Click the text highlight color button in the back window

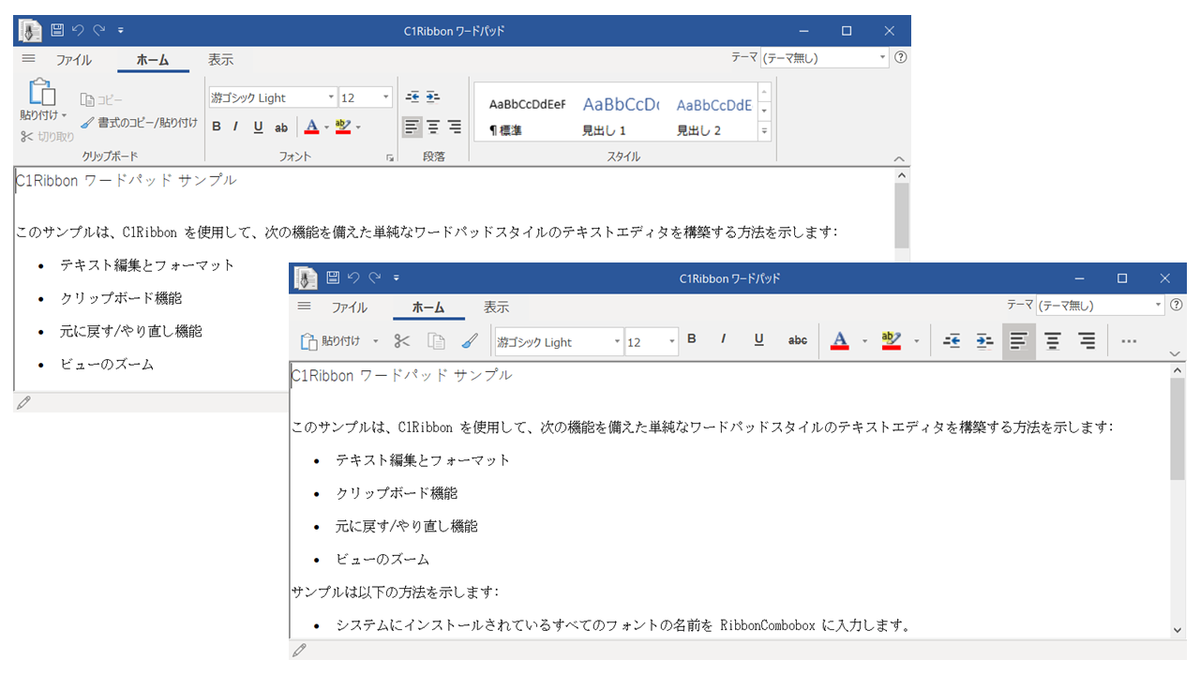coord(344,127)
